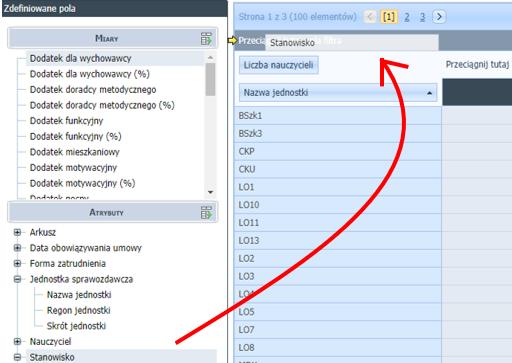This screenshot has width=512, height=363.
Task: Click the LO5 row header
Action: click(338, 312)
